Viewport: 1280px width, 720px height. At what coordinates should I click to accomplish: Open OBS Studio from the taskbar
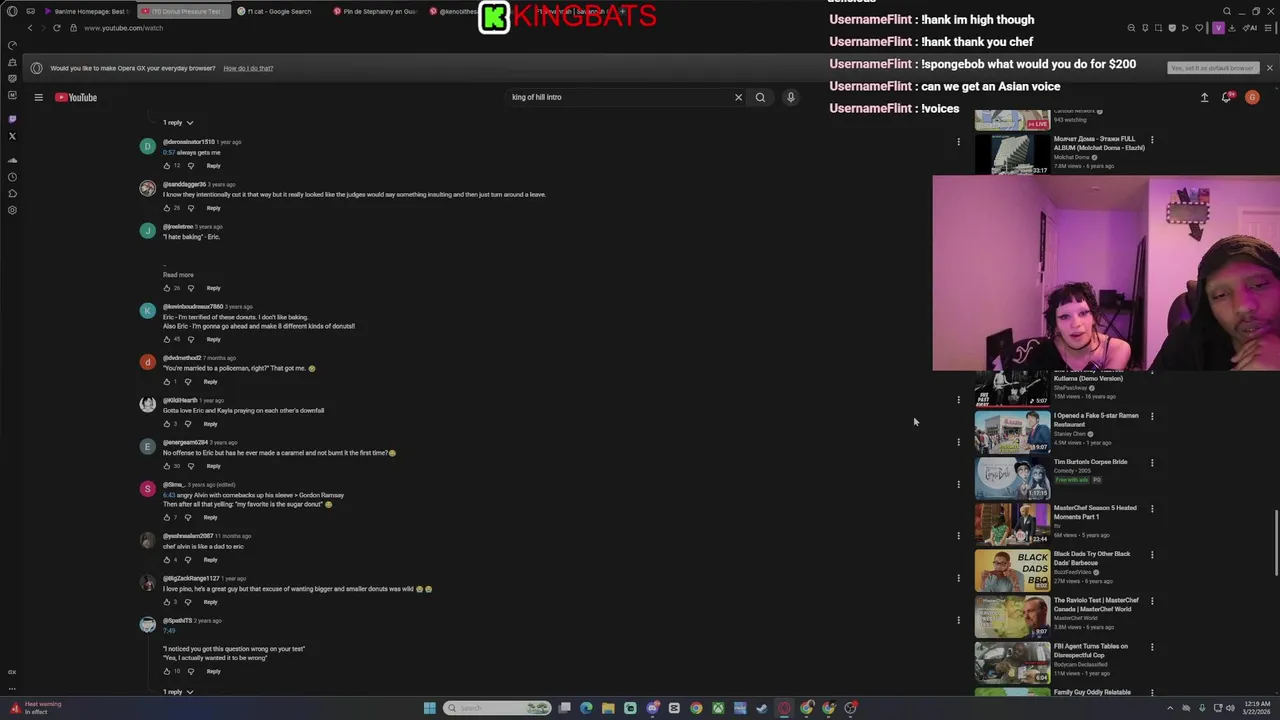(x=850, y=708)
